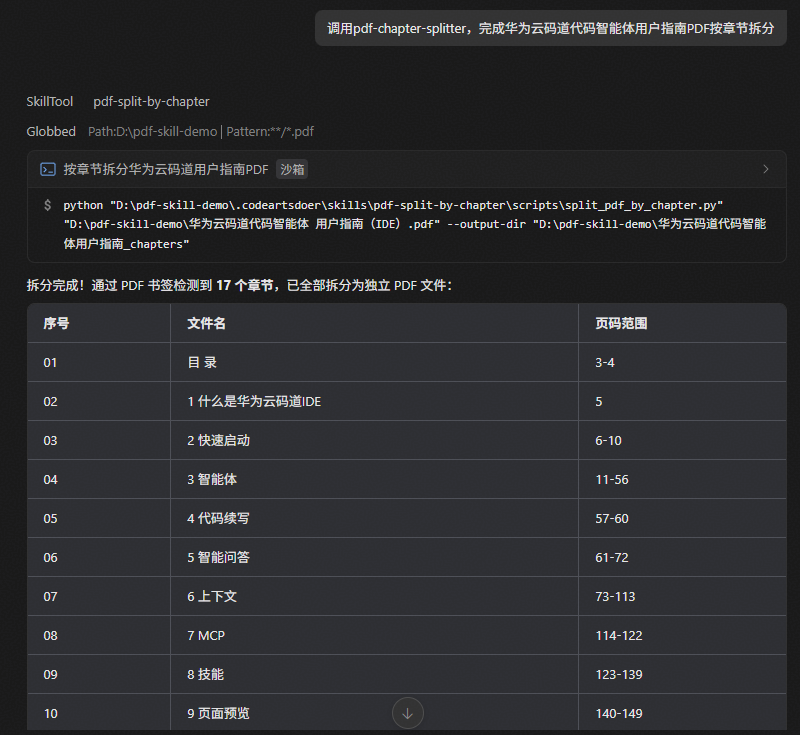Click page range 73-113
The image size is (800, 735).
click(x=615, y=596)
